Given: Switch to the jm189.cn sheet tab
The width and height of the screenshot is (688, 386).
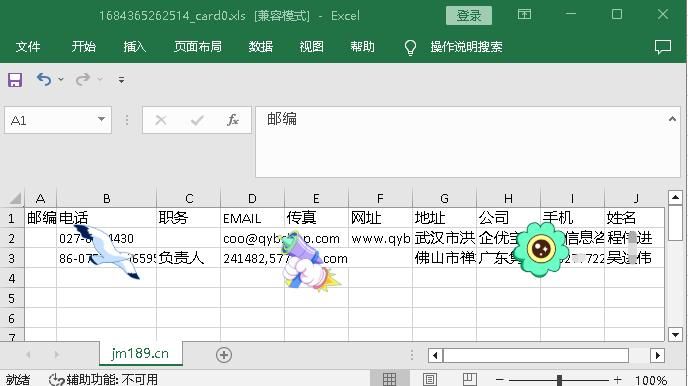Looking at the screenshot, I should 140,353.
